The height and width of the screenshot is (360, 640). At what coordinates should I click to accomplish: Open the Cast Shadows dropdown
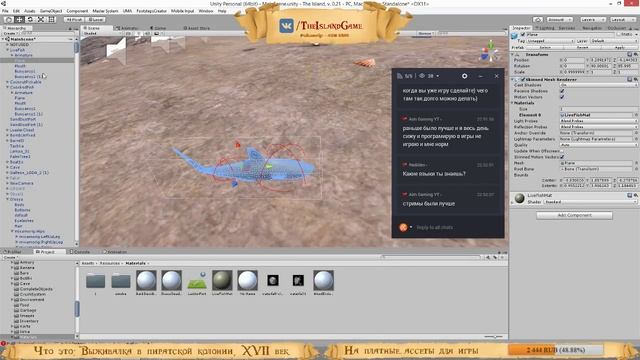coord(598,85)
